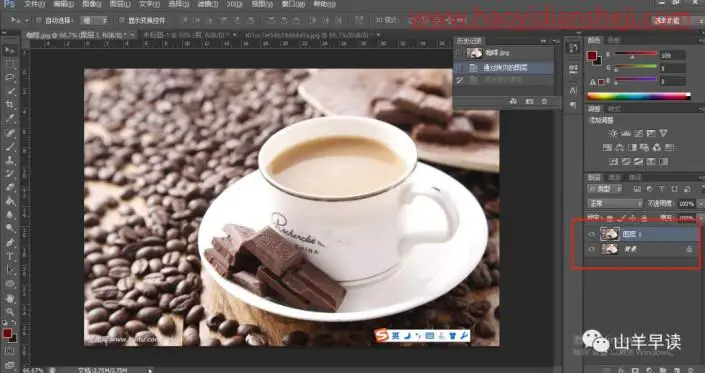Select the Horizontal Type tool

pyautogui.click(x=10, y=257)
